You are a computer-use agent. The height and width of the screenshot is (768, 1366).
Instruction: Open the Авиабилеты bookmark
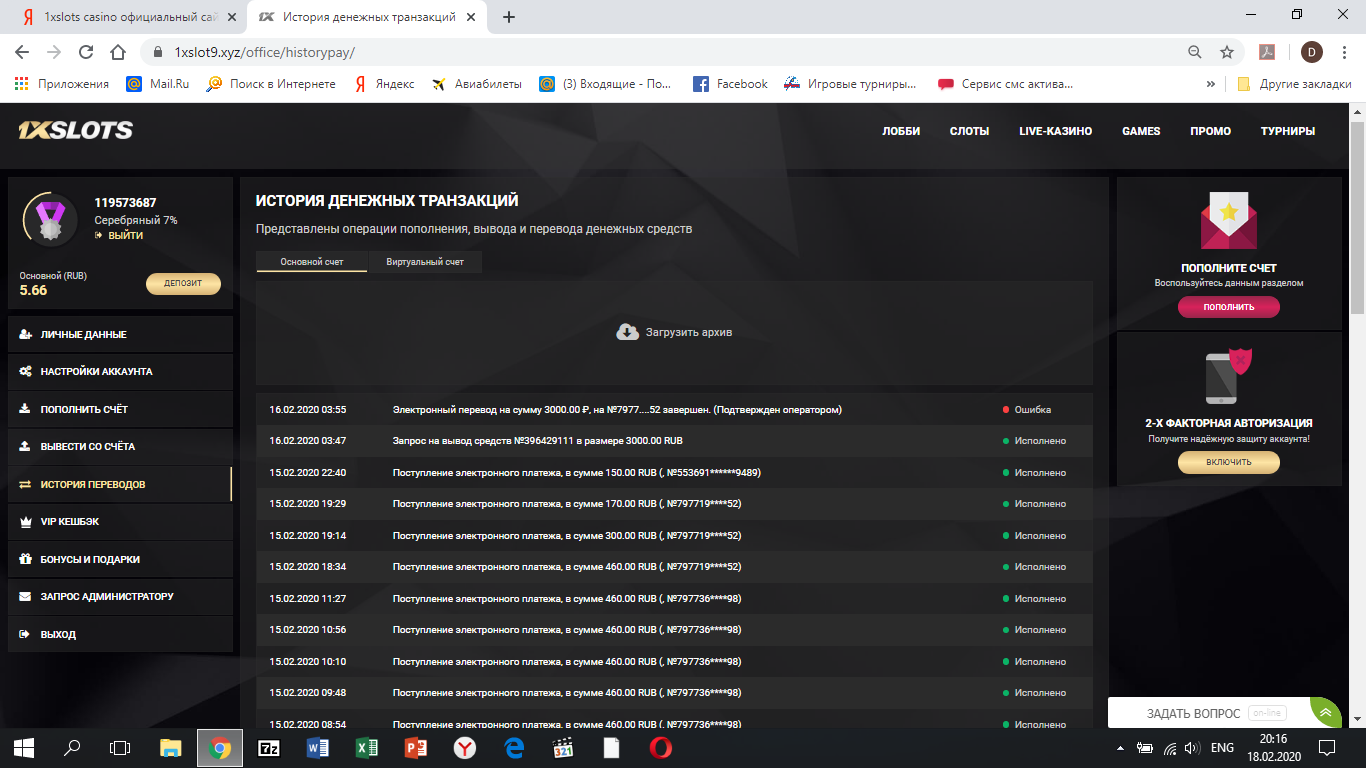click(x=477, y=84)
